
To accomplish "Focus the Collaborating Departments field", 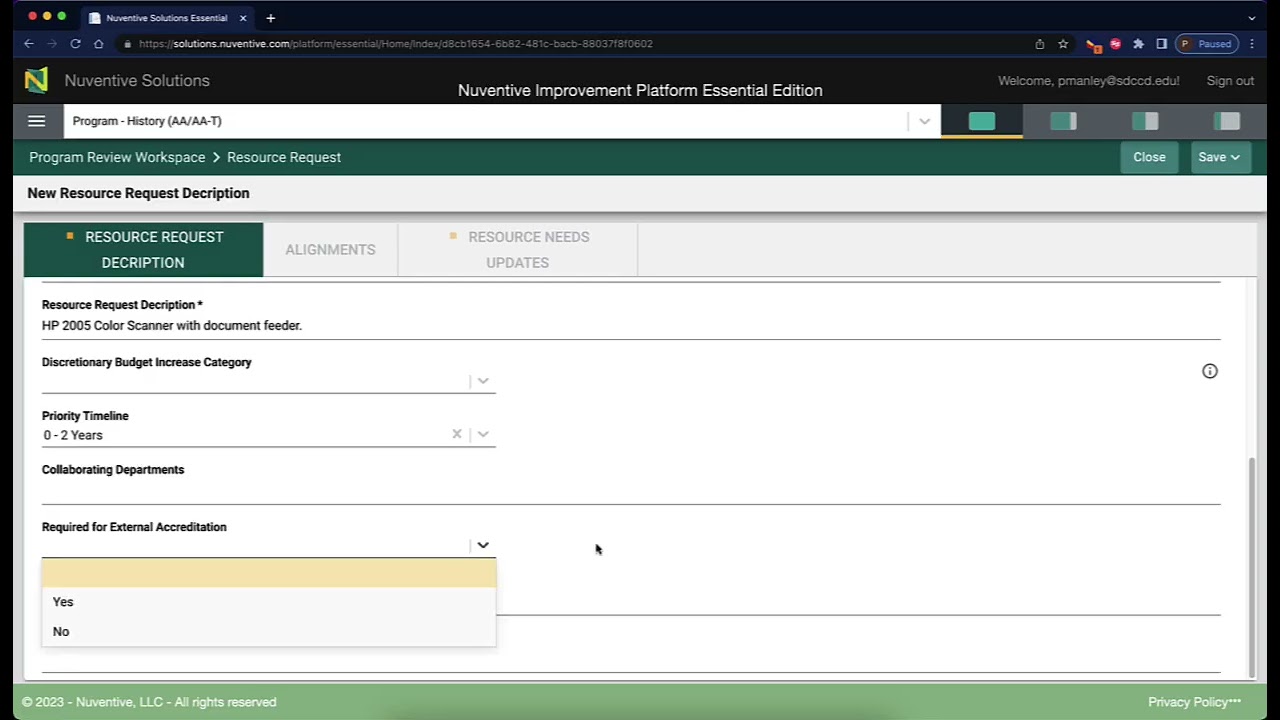I will 631,491.
